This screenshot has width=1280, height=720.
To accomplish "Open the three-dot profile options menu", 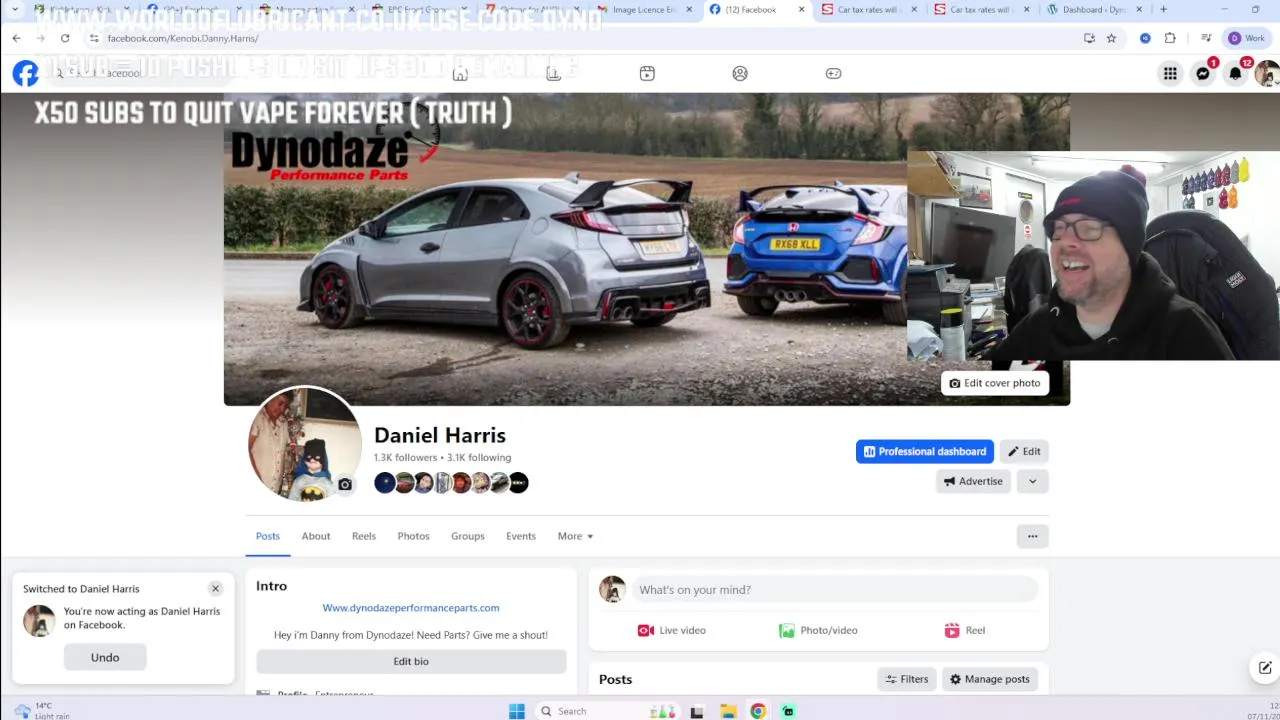I will tap(1032, 536).
